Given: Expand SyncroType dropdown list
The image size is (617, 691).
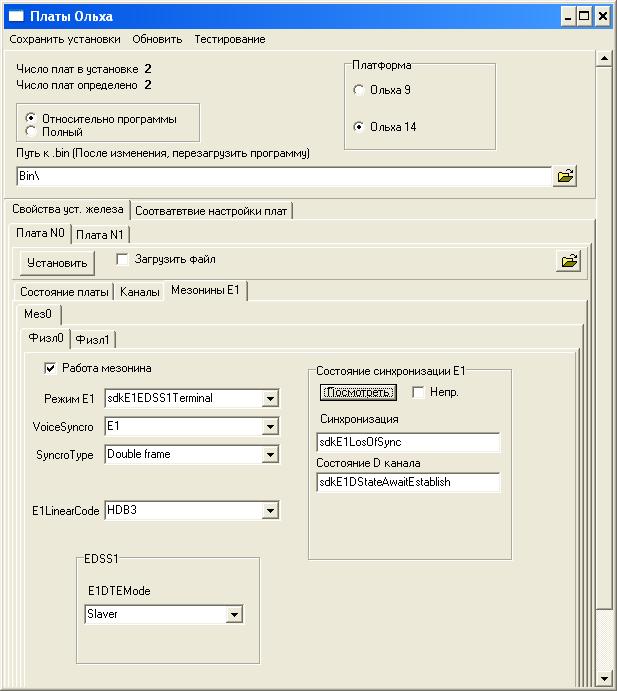Looking at the screenshot, I should coord(270,454).
